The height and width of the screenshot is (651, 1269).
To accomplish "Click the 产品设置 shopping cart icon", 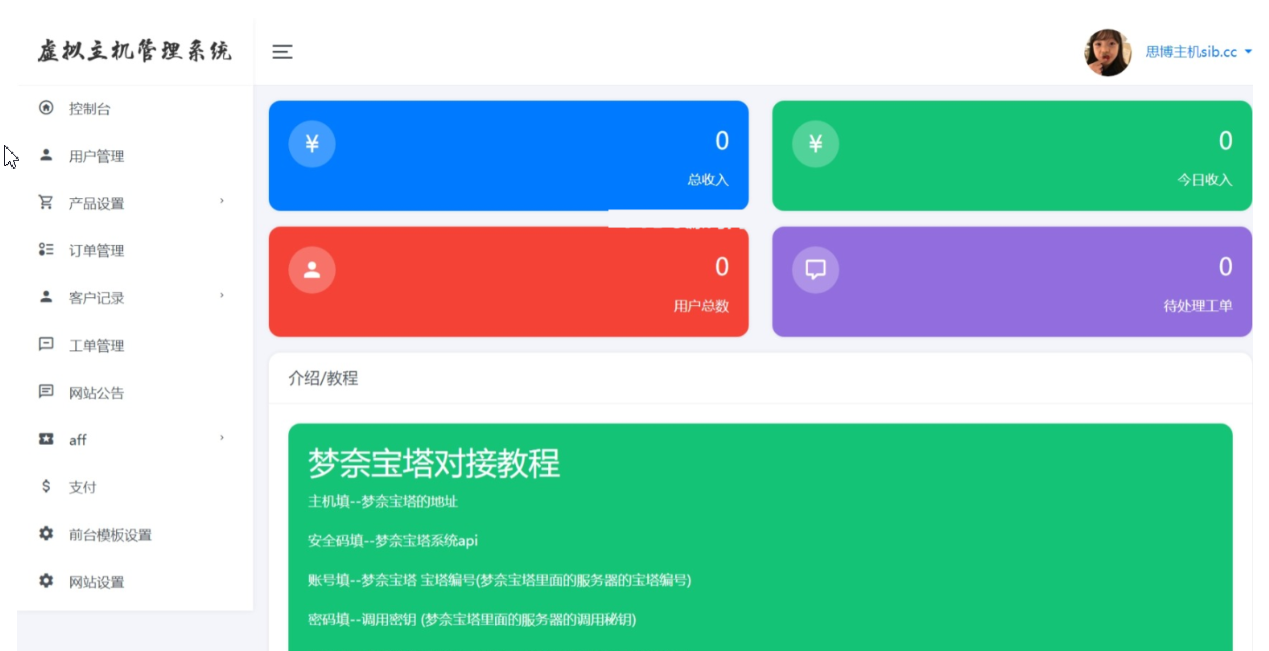I will [46, 202].
